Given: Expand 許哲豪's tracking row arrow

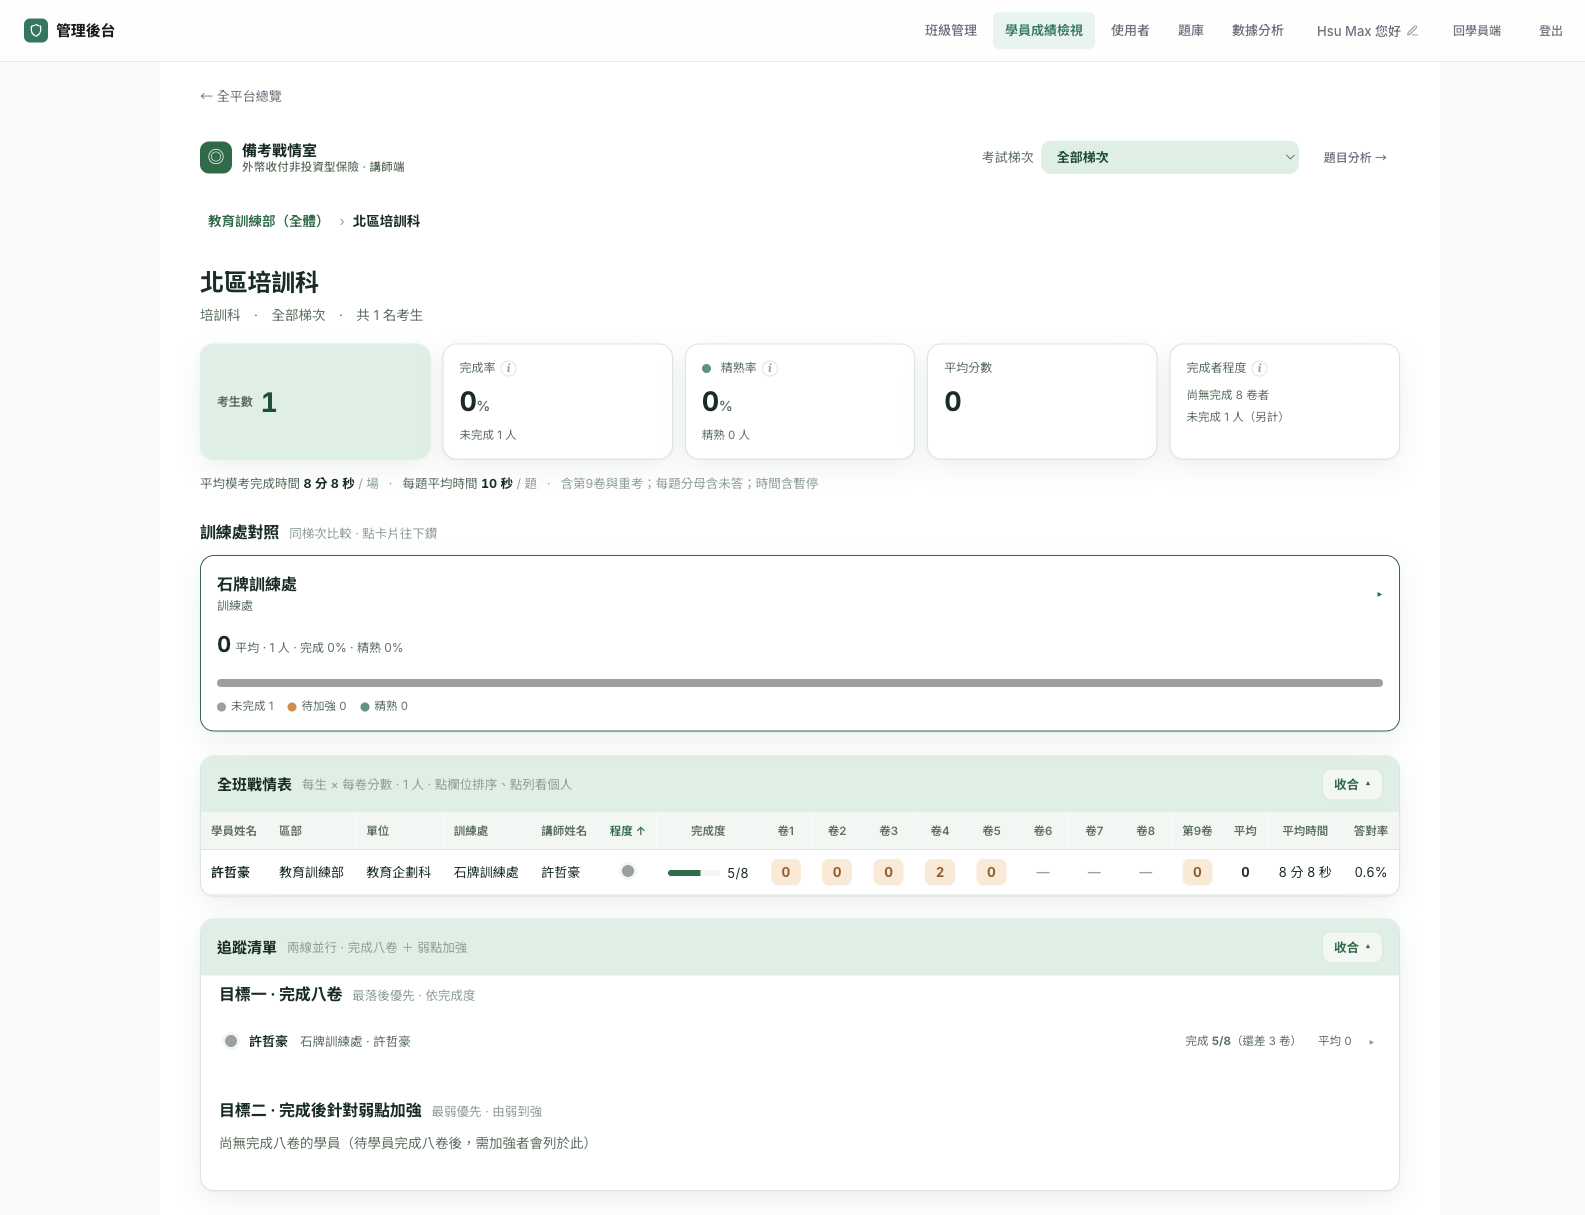Looking at the screenshot, I should coord(1371,1042).
